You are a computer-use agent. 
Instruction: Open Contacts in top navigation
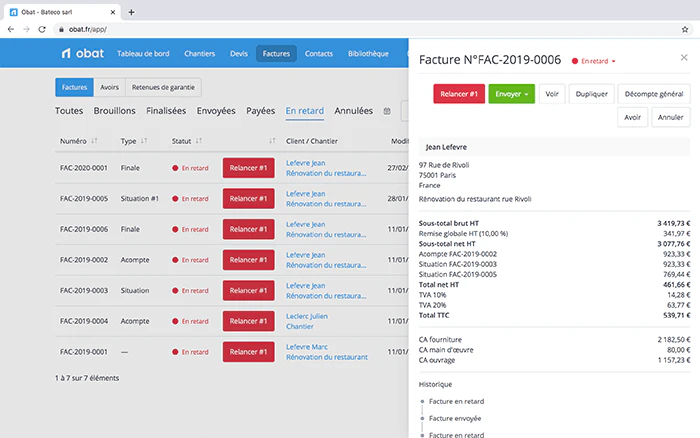tap(319, 54)
